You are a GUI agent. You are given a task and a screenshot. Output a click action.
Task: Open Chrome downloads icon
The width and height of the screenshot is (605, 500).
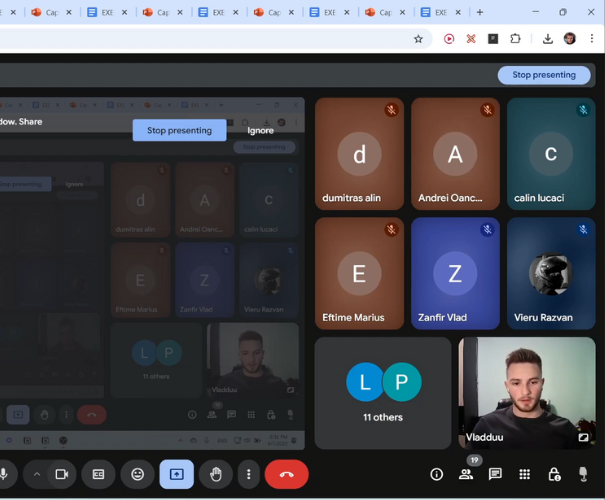click(x=548, y=39)
